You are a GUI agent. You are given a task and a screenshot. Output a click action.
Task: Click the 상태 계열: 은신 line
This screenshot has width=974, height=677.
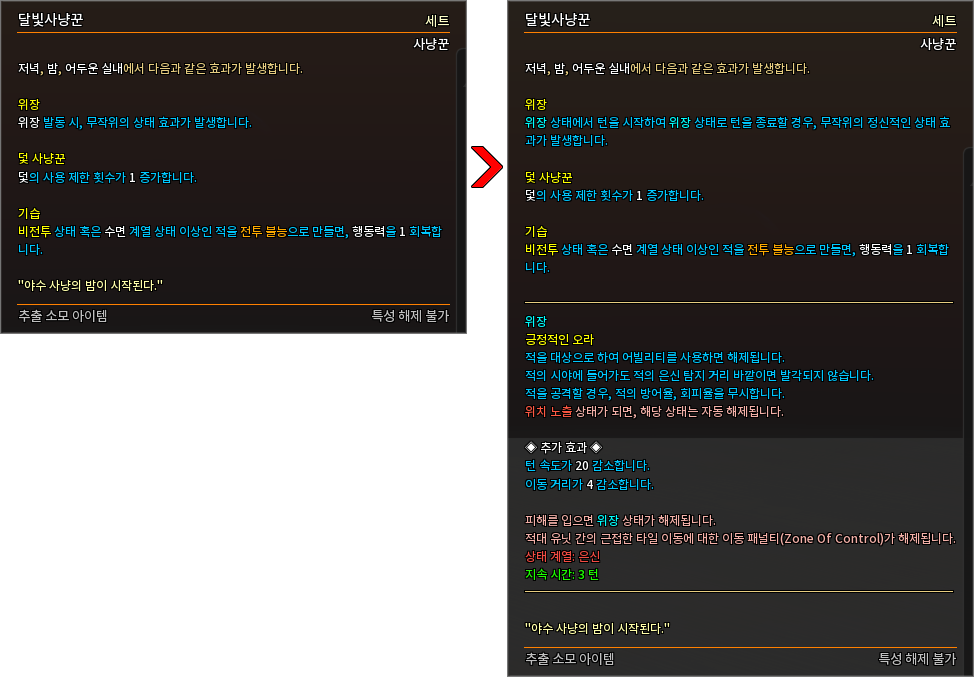(562, 557)
